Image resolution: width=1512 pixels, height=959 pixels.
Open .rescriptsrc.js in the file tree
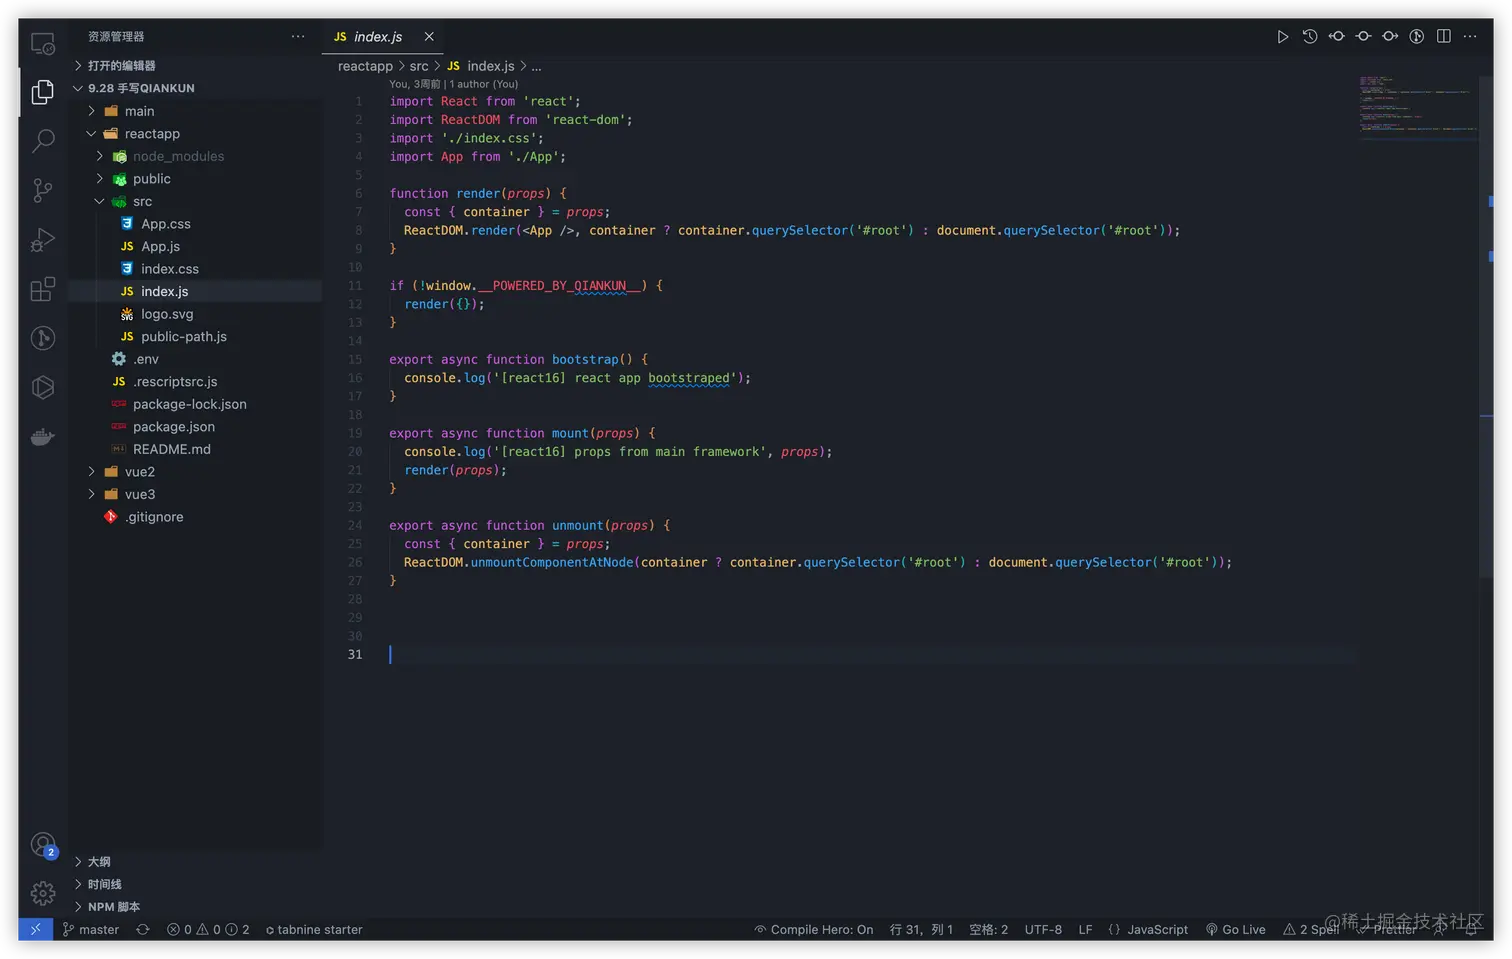(195, 382)
